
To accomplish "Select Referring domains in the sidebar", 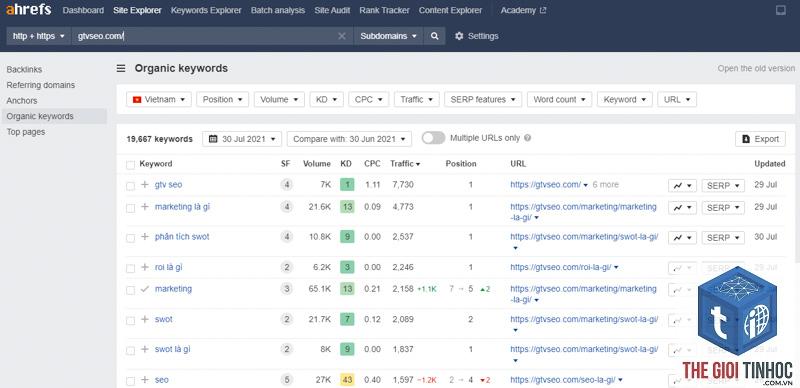I will pyautogui.click(x=41, y=85).
